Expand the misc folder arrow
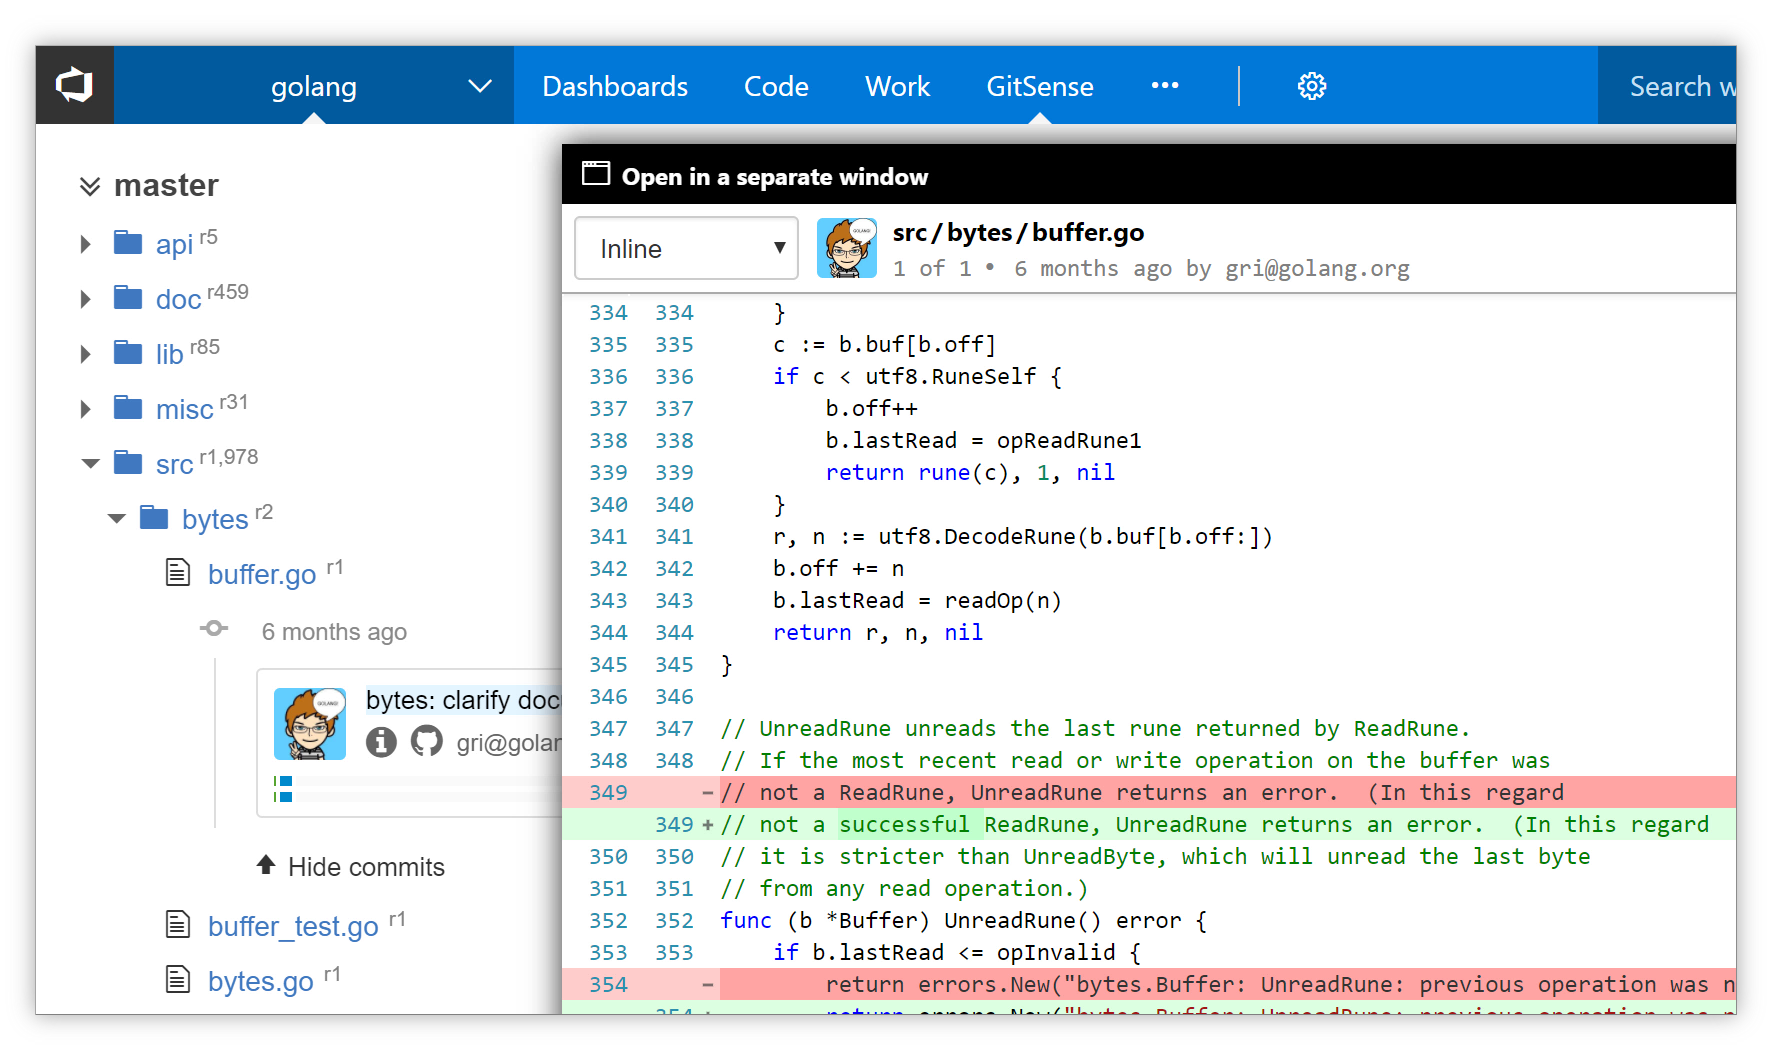The width and height of the screenshot is (1772, 1050). (86, 409)
